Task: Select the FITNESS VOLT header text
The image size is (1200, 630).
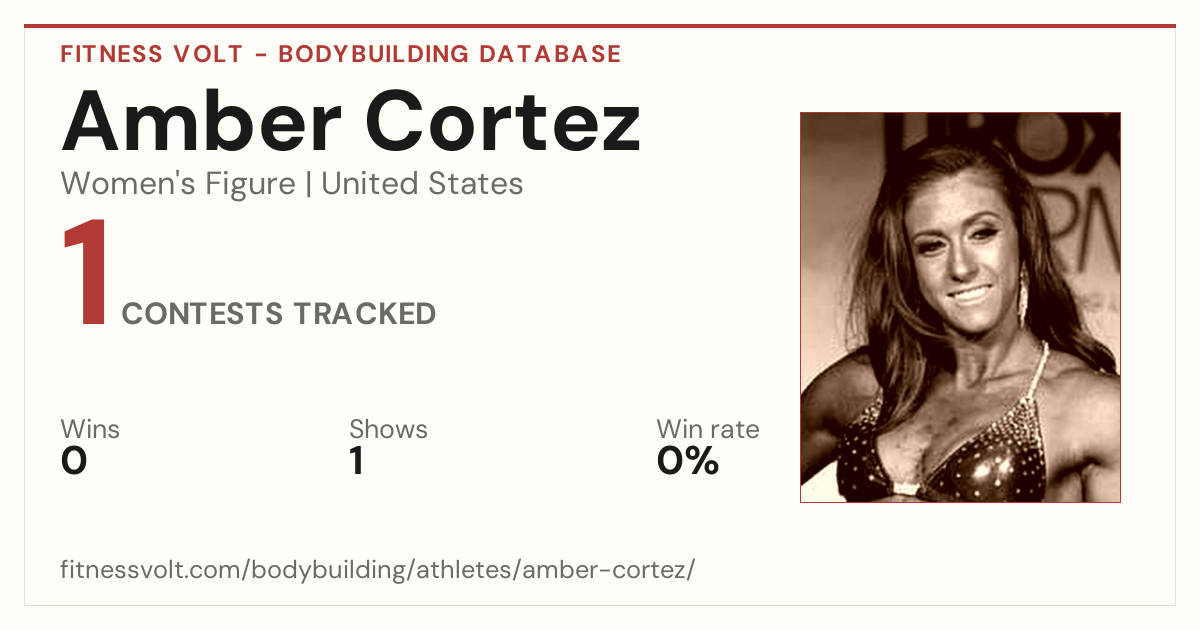Action: 150,54
